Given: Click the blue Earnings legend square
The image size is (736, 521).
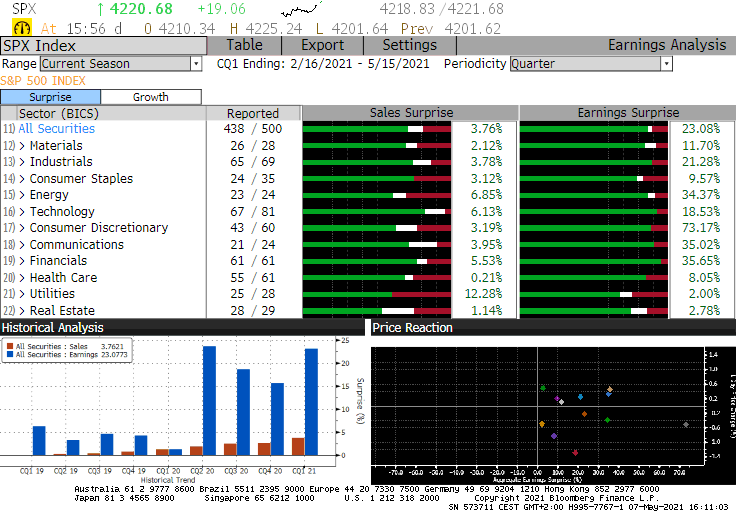Looking at the screenshot, I should 10,354.
